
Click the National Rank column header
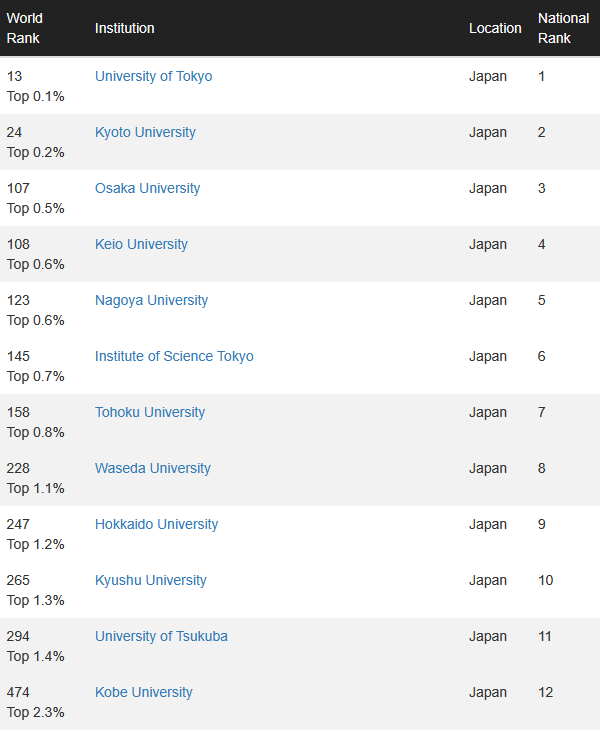pos(564,28)
